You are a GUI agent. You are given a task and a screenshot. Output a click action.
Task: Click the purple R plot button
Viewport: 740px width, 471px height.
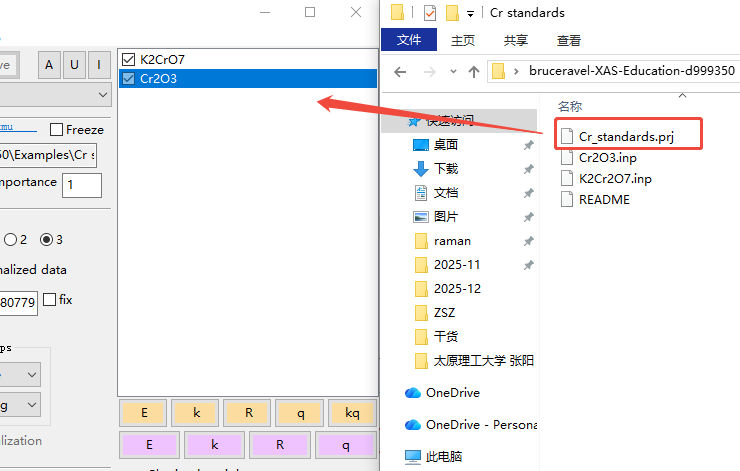click(x=280, y=445)
